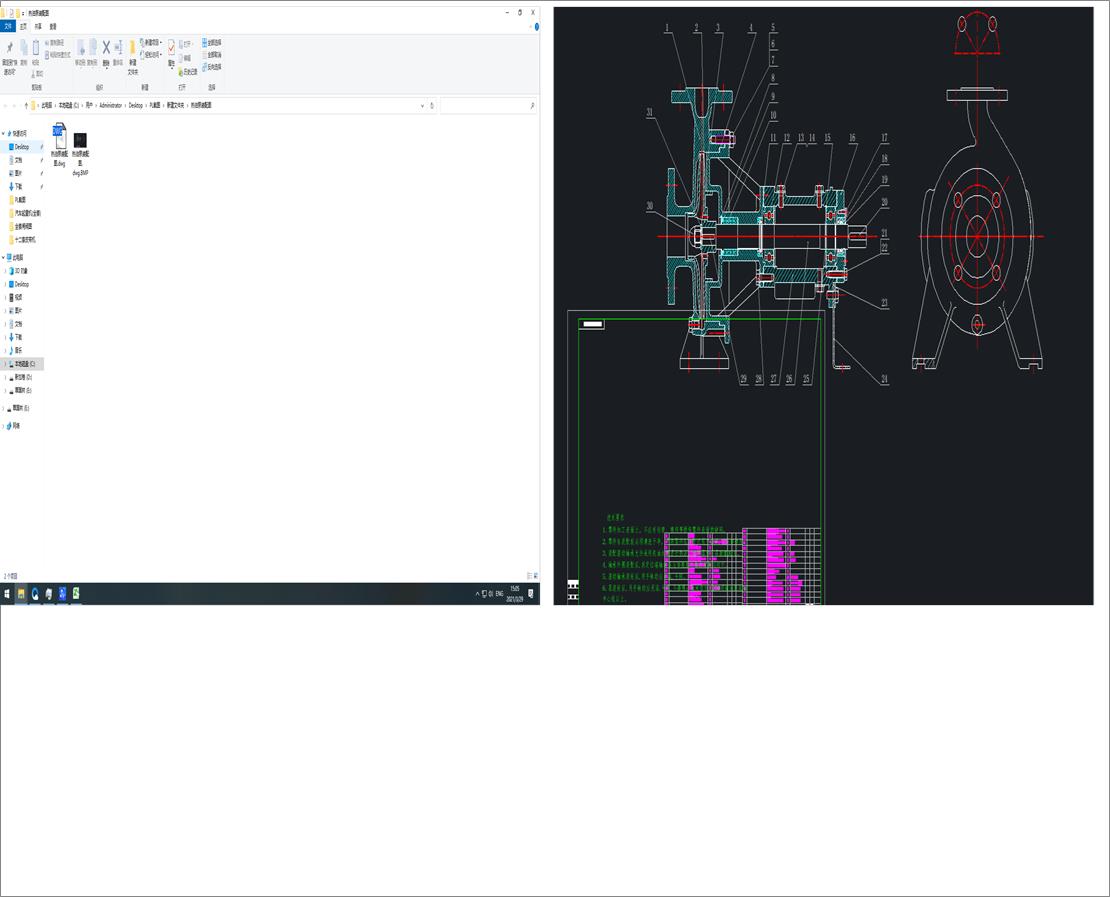1110x897 pixels.
Task: Collapse 此电脑 in the navigation pane
Action: (4, 257)
